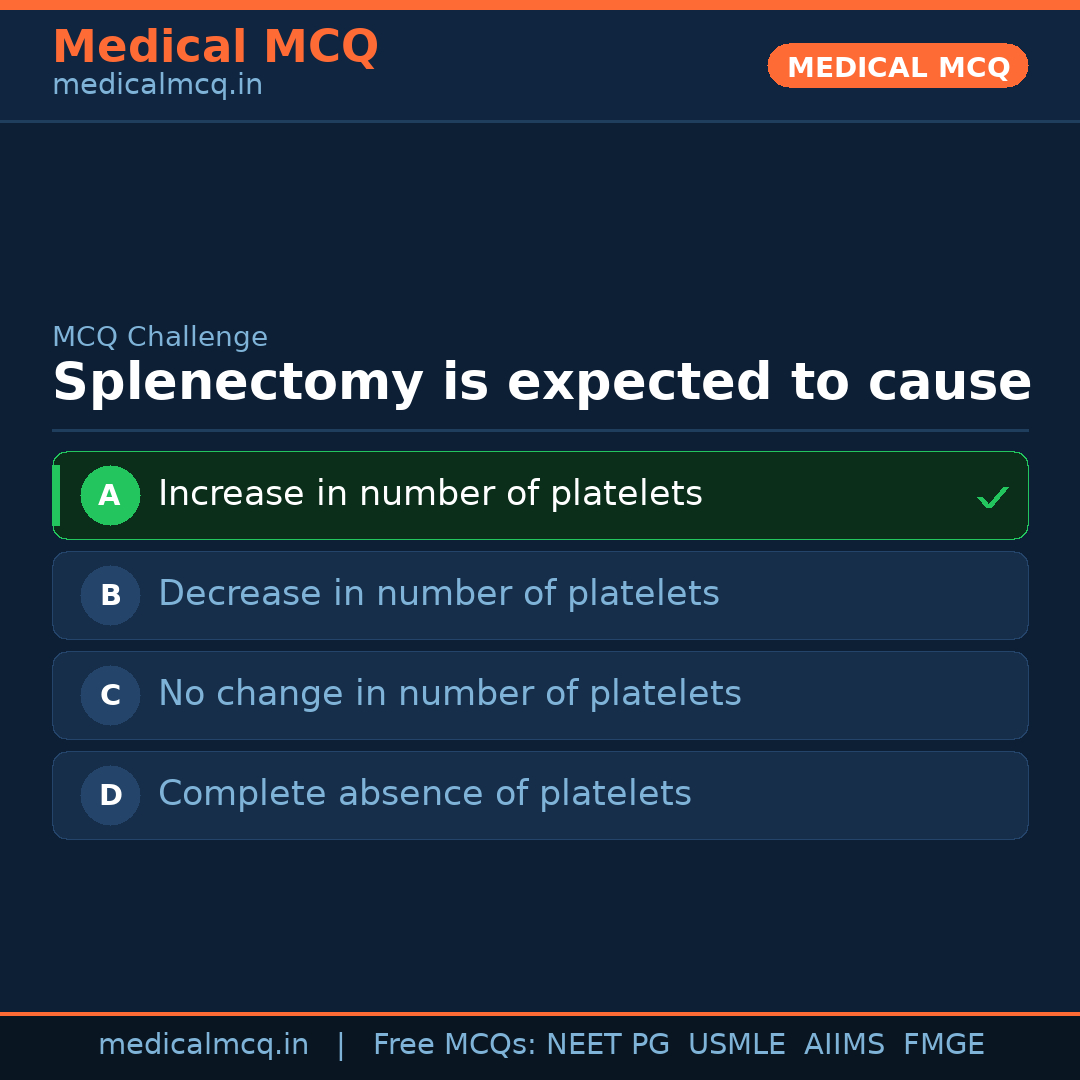Viewport: 1080px width, 1080px height.
Task: Open the medicalmcq.in link in footer
Action: click(x=203, y=1045)
